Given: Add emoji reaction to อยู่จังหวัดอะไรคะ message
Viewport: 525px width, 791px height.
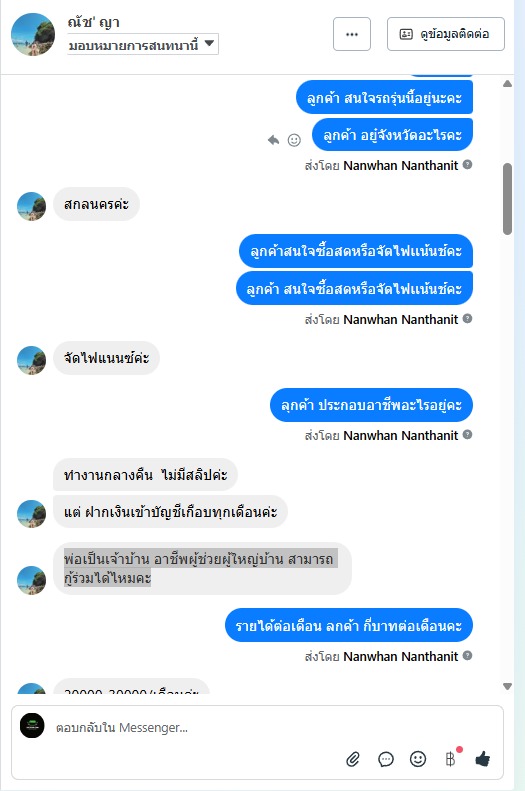Looking at the screenshot, I should 294,140.
